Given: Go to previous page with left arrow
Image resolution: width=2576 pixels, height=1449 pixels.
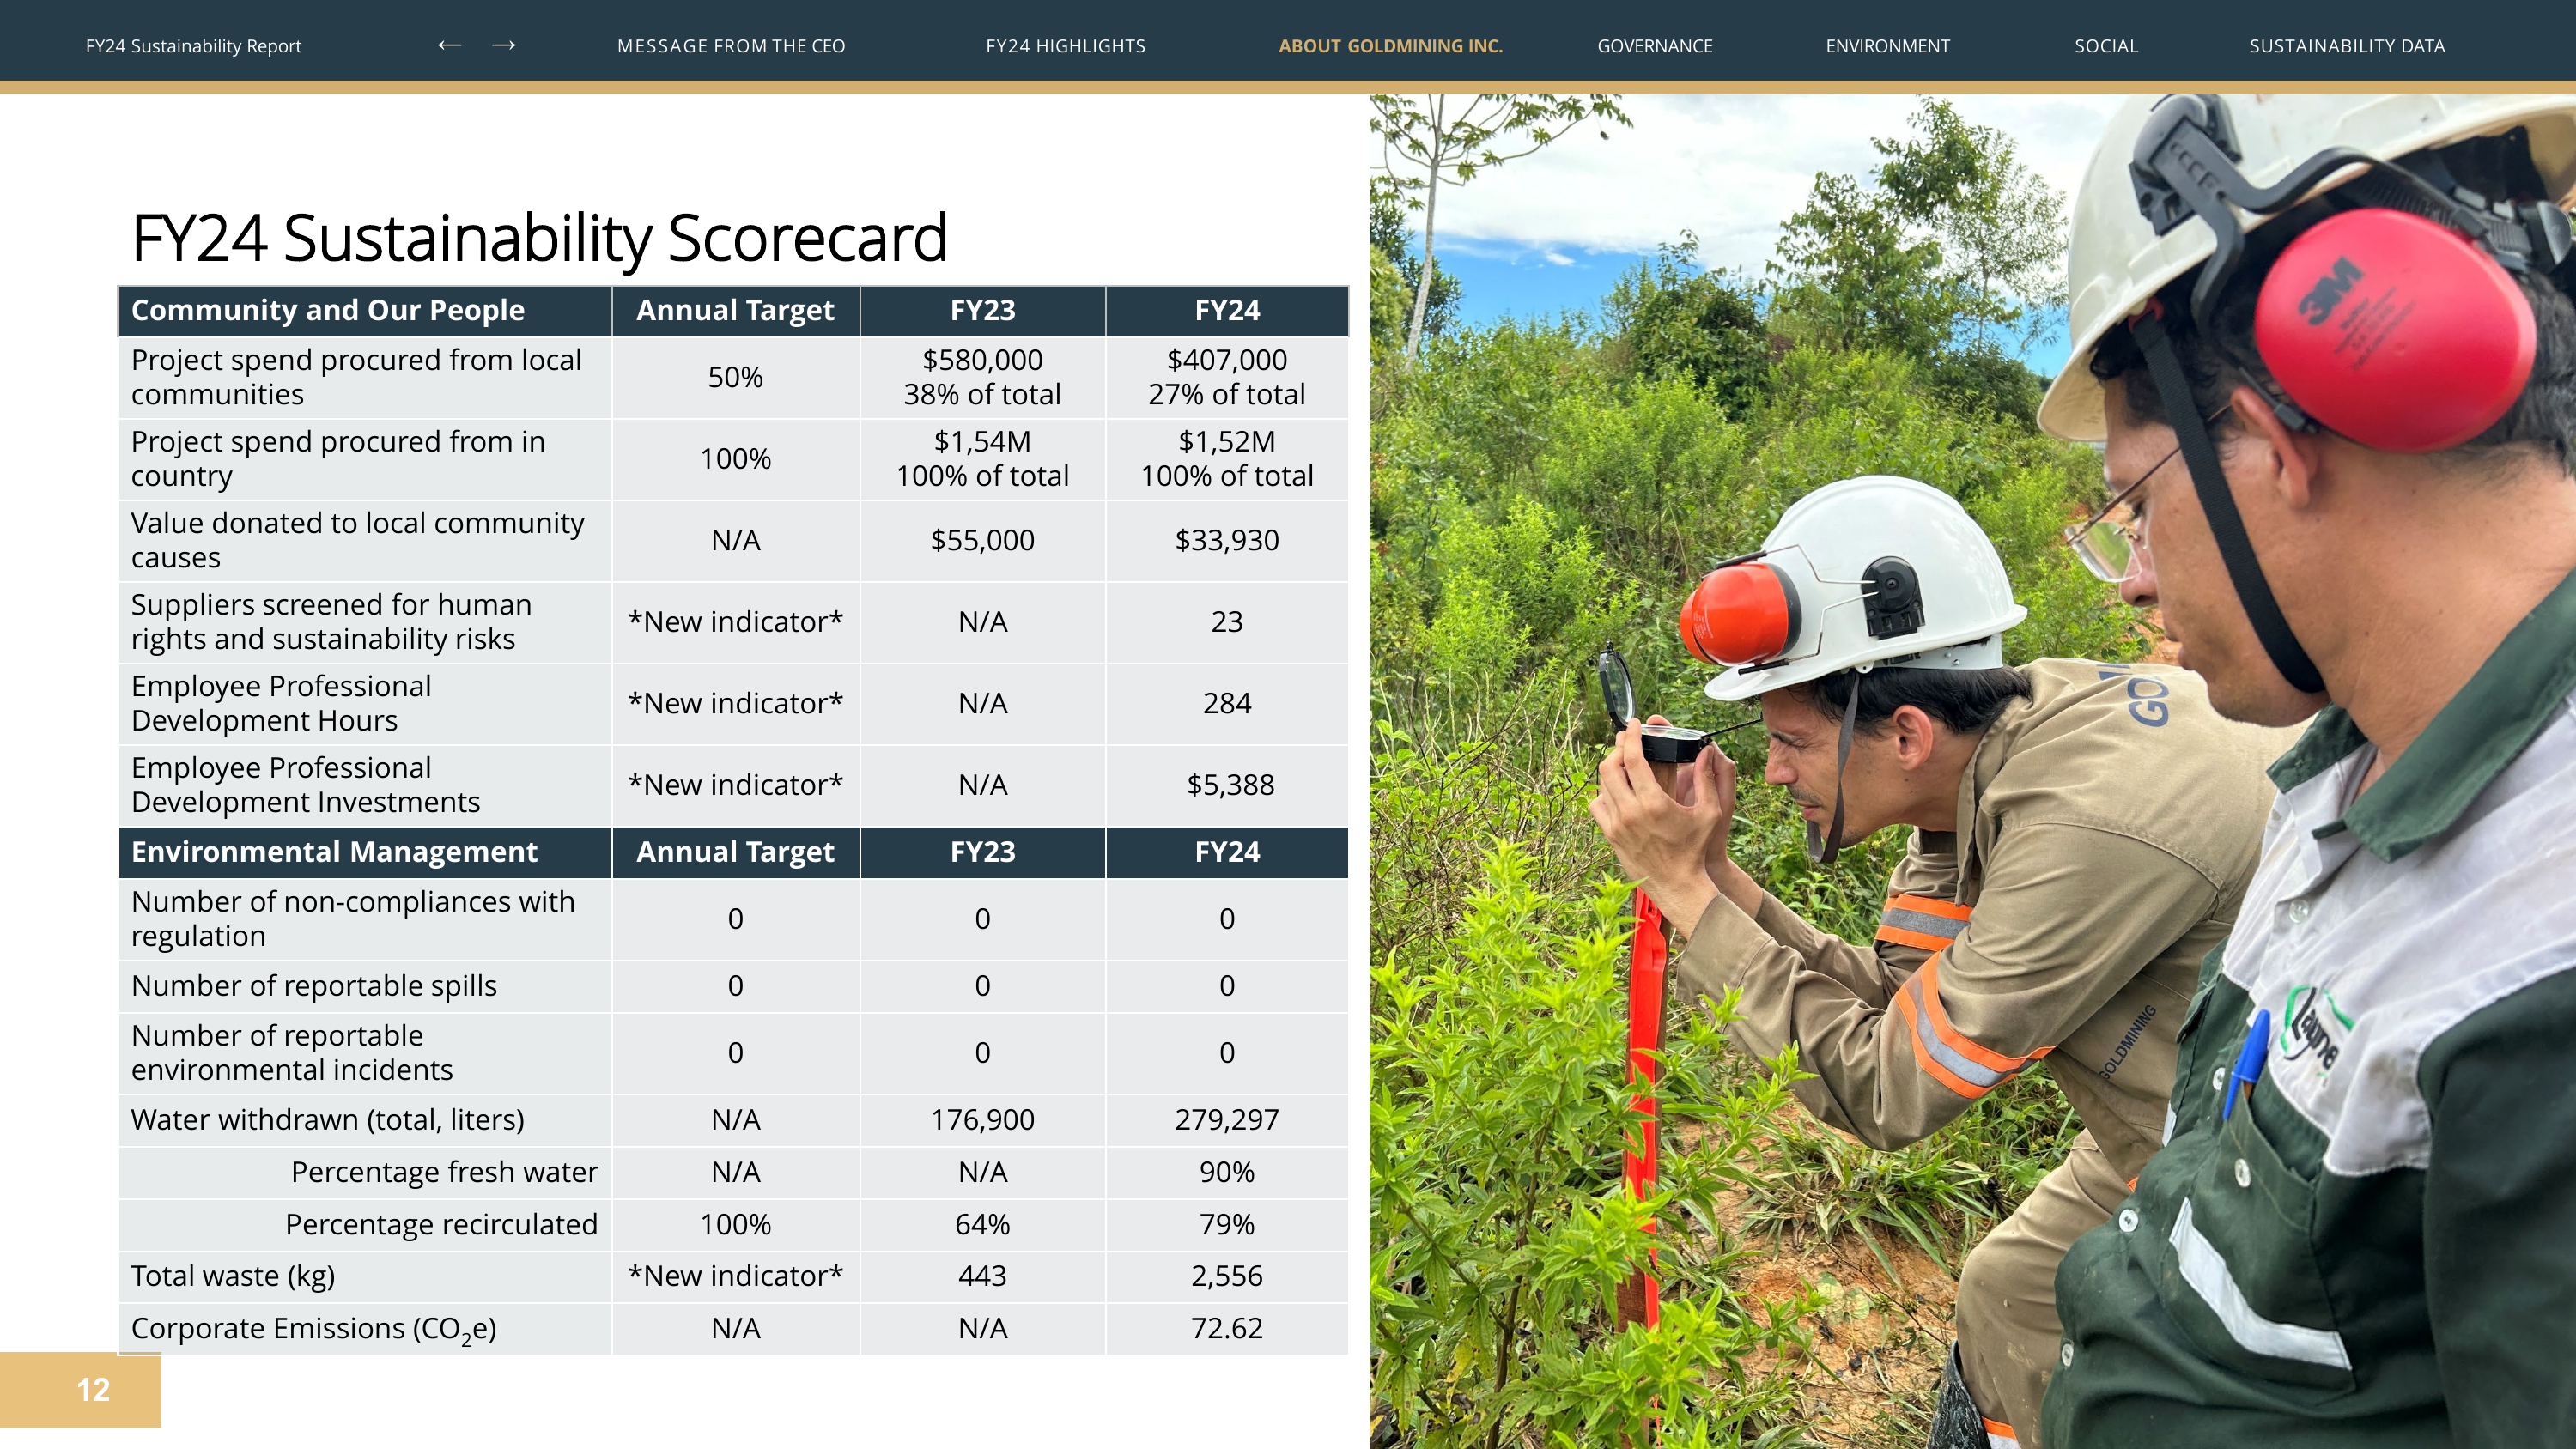Looking at the screenshot, I should pos(449,45).
